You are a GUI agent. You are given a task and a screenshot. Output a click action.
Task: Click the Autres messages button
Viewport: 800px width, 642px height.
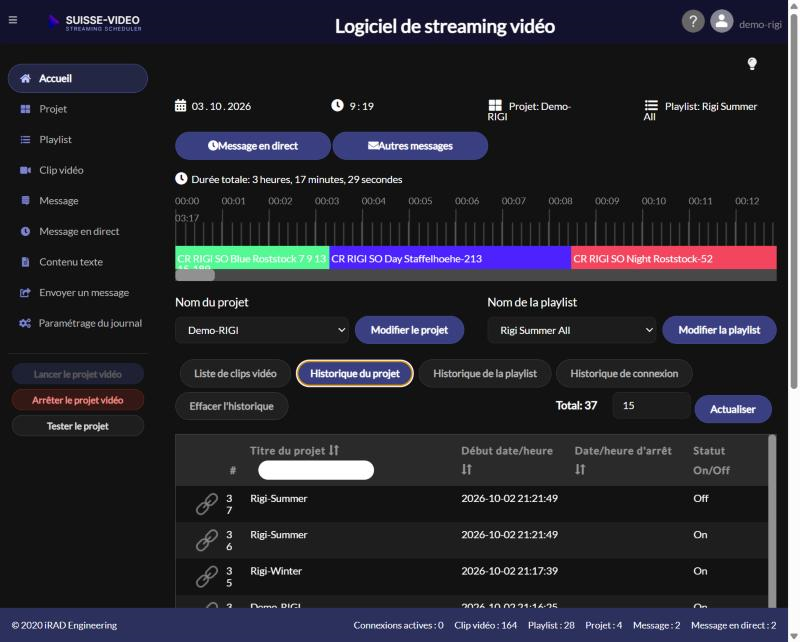[x=410, y=146]
